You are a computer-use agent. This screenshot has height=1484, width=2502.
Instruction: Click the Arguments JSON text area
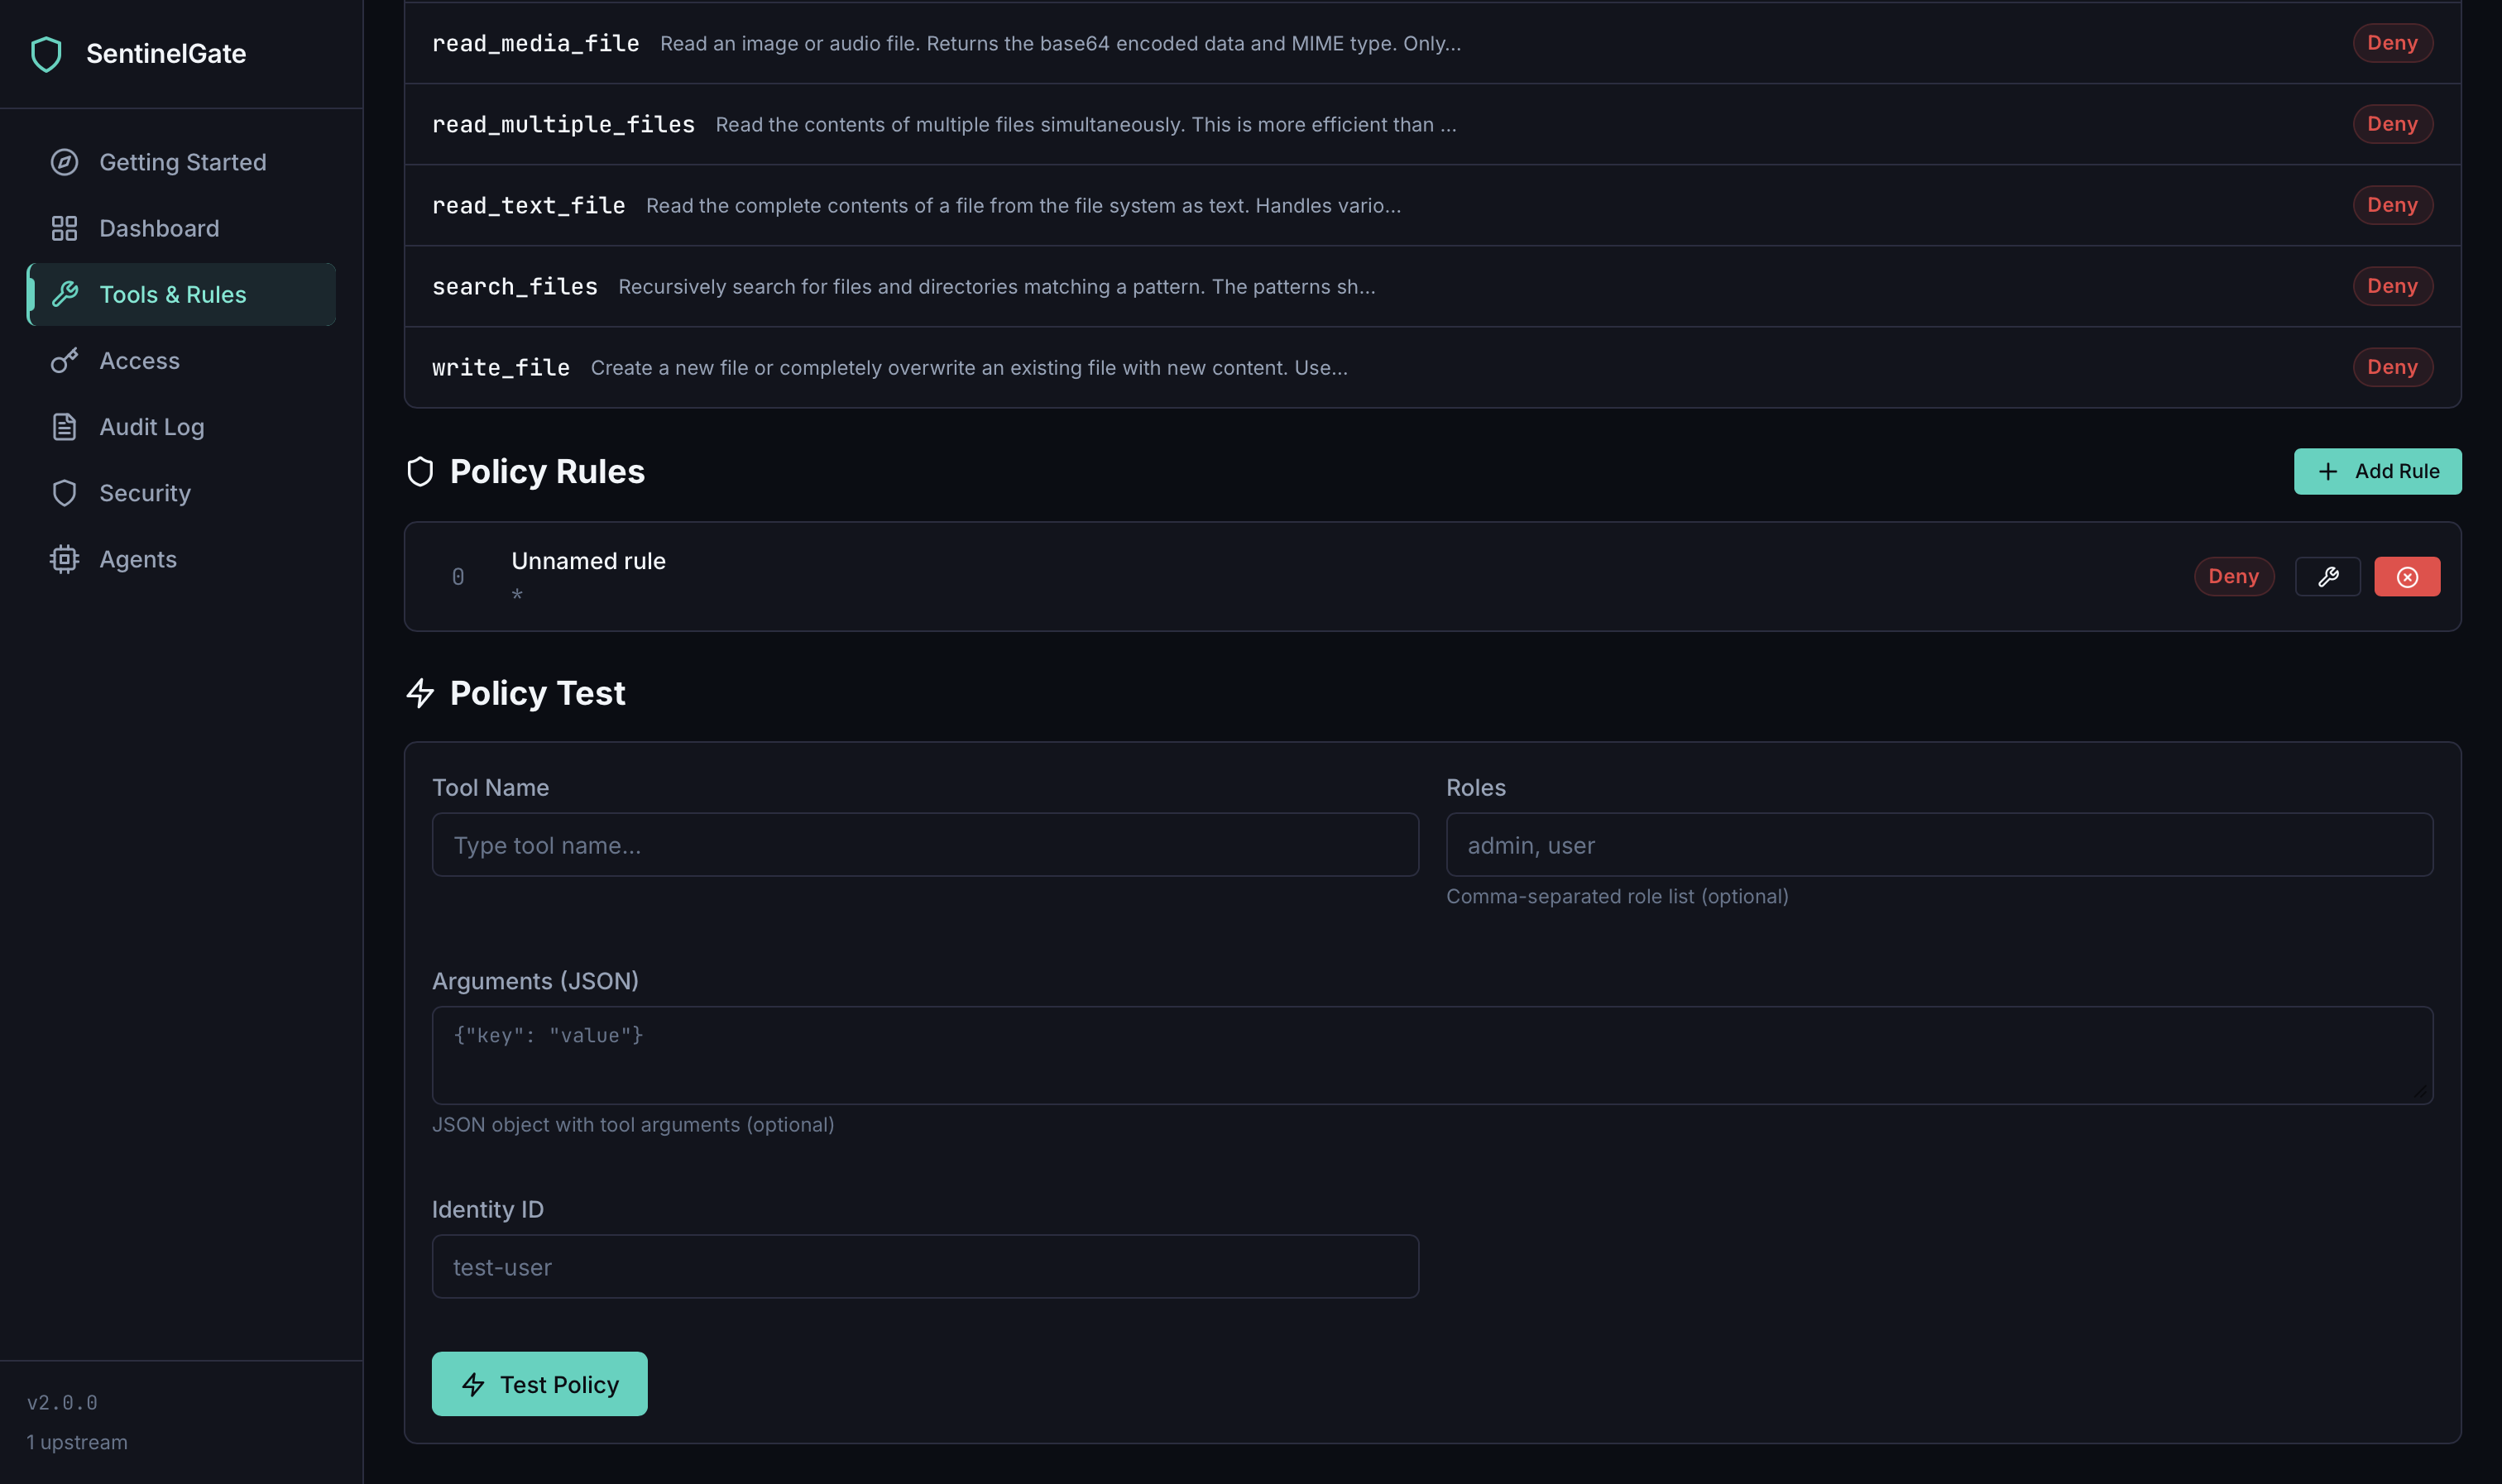[1431, 1055]
